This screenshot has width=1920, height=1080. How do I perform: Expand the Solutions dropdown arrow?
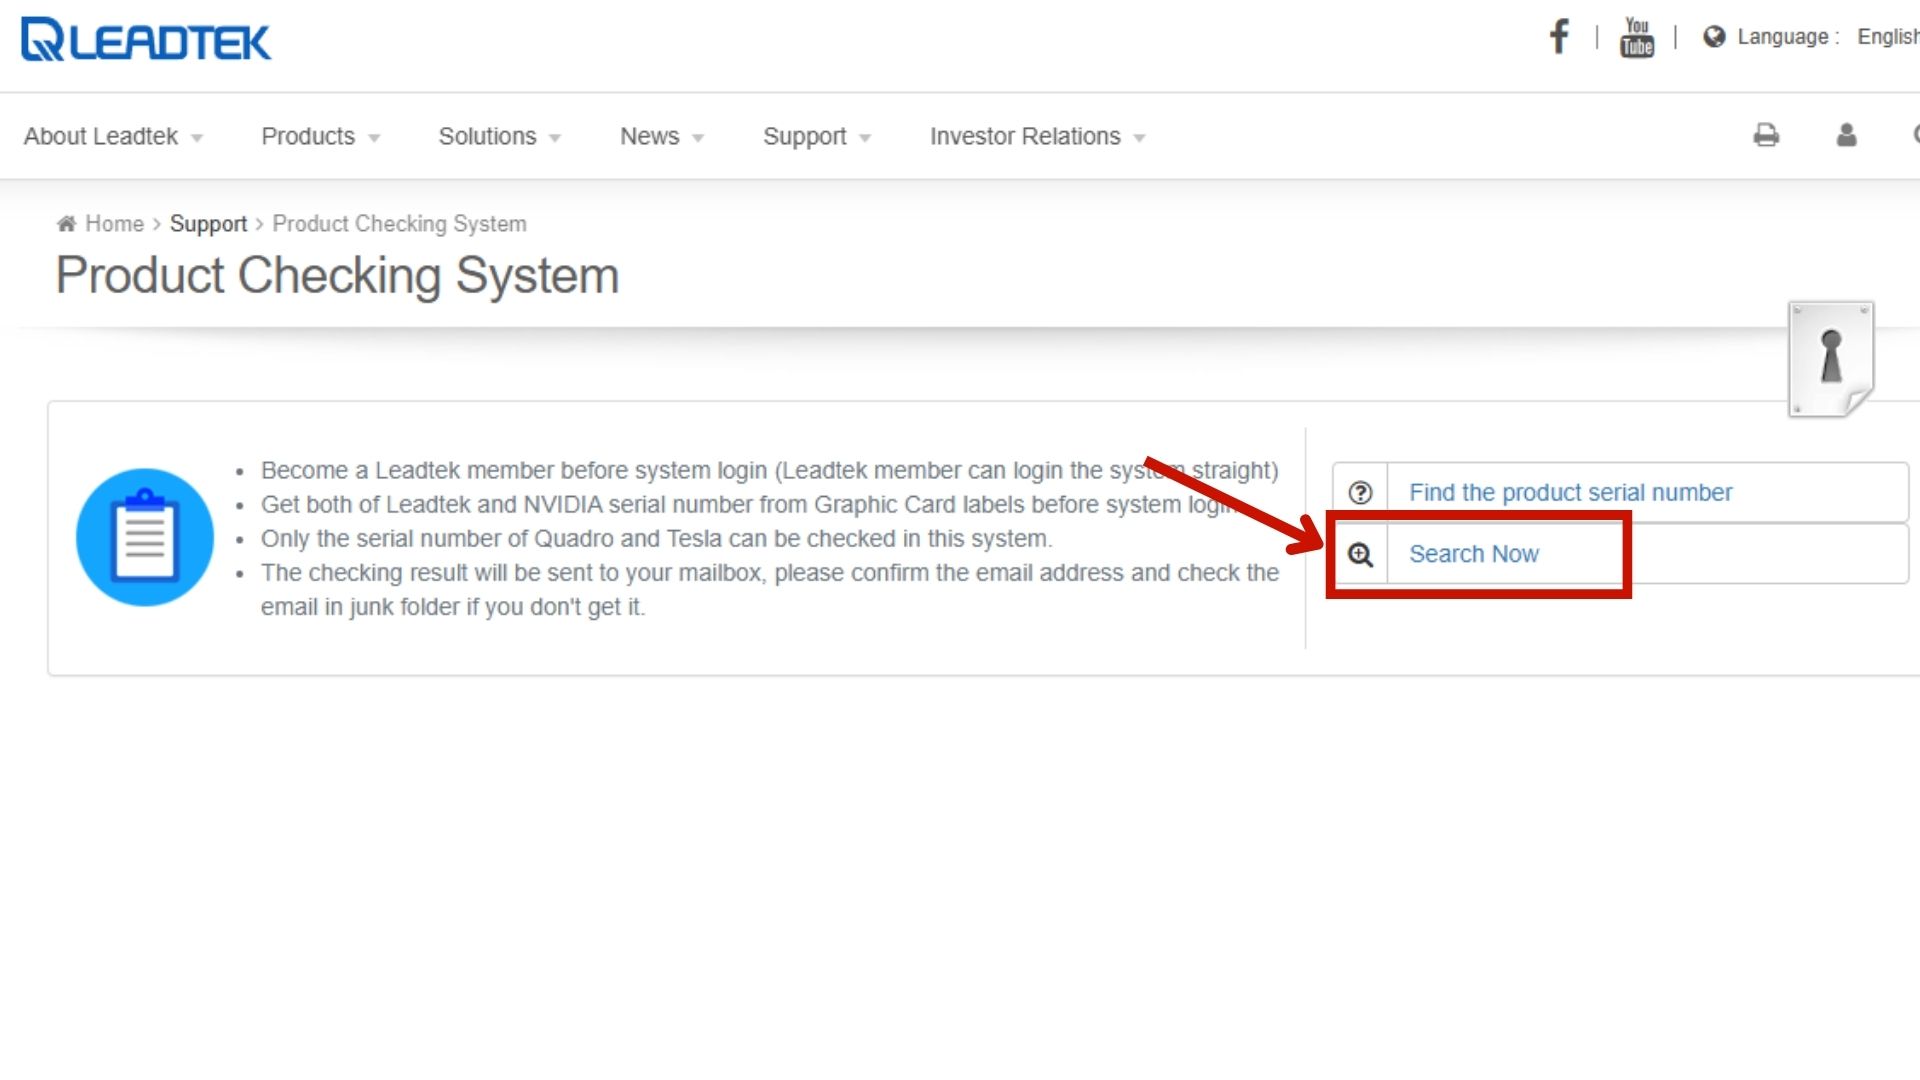pos(555,138)
